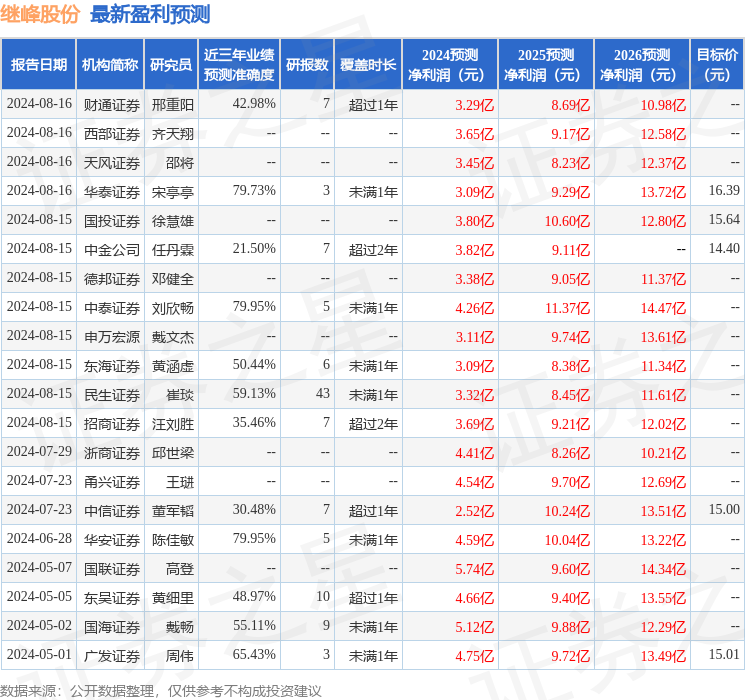Viewport: 745px width, 700px height.
Task: Click target price 15.00
Action: coord(724,509)
